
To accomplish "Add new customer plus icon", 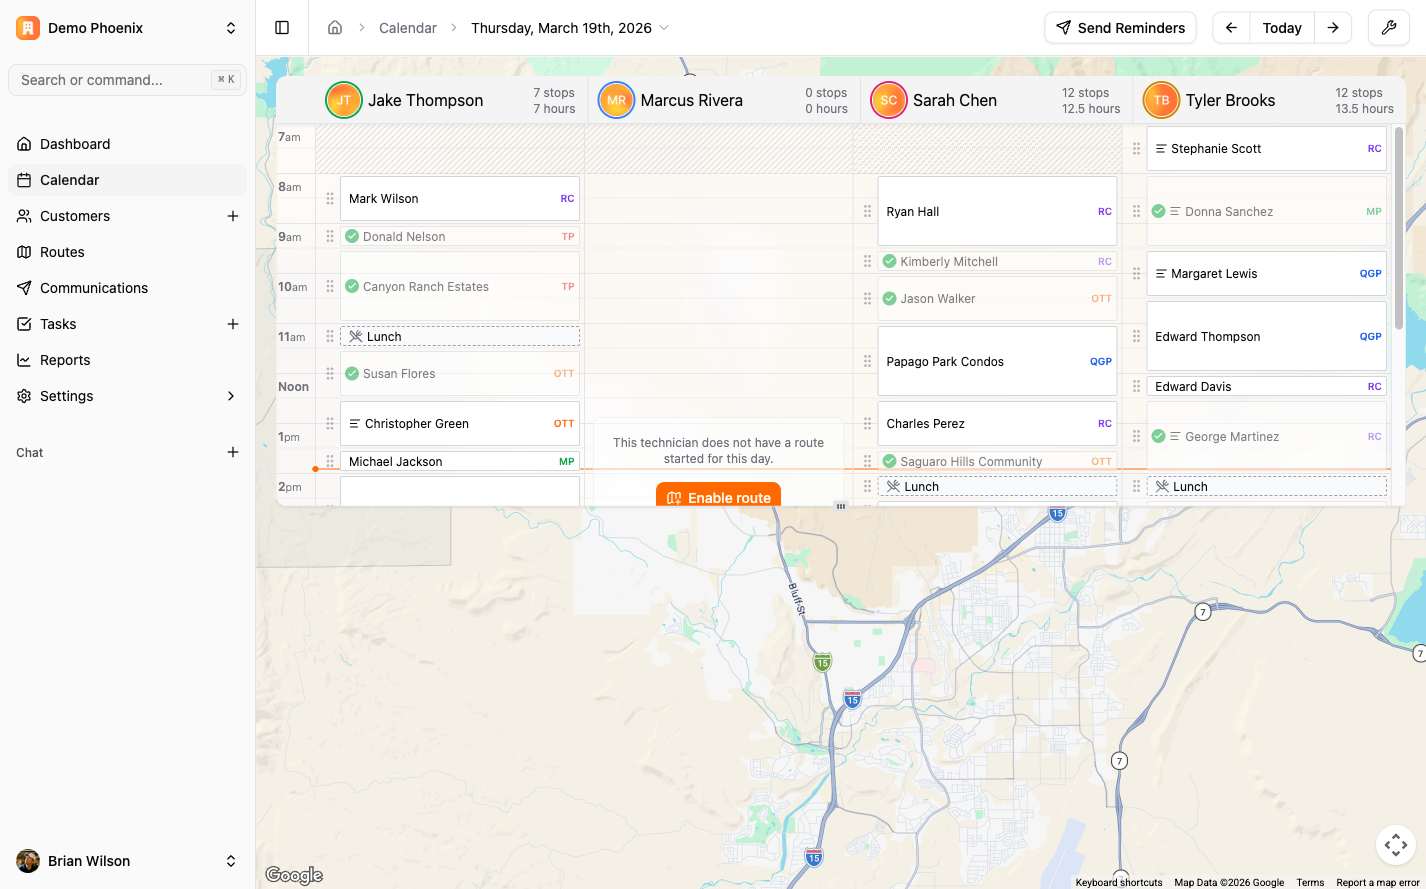I will click(x=233, y=216).
